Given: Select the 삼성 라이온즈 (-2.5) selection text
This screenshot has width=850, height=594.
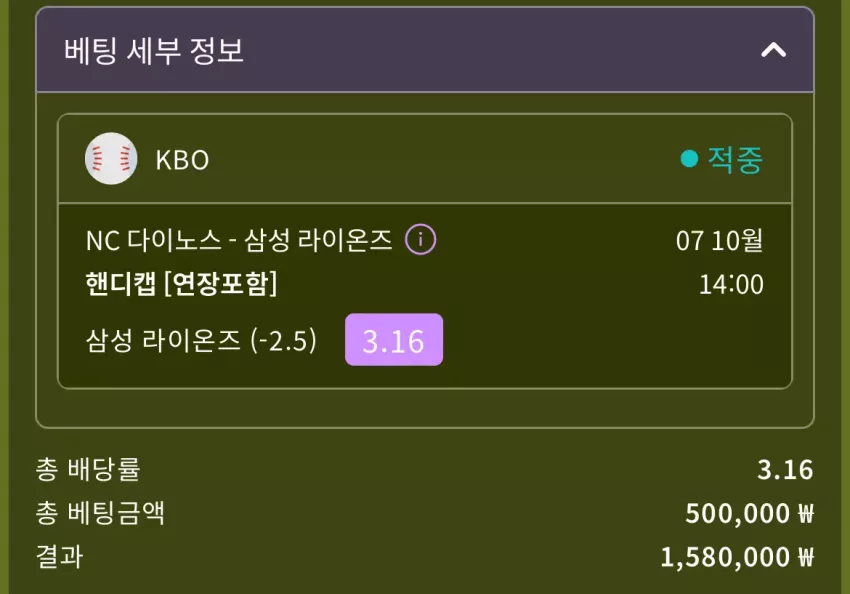Looking at the screenshot, I should [201, 341].
